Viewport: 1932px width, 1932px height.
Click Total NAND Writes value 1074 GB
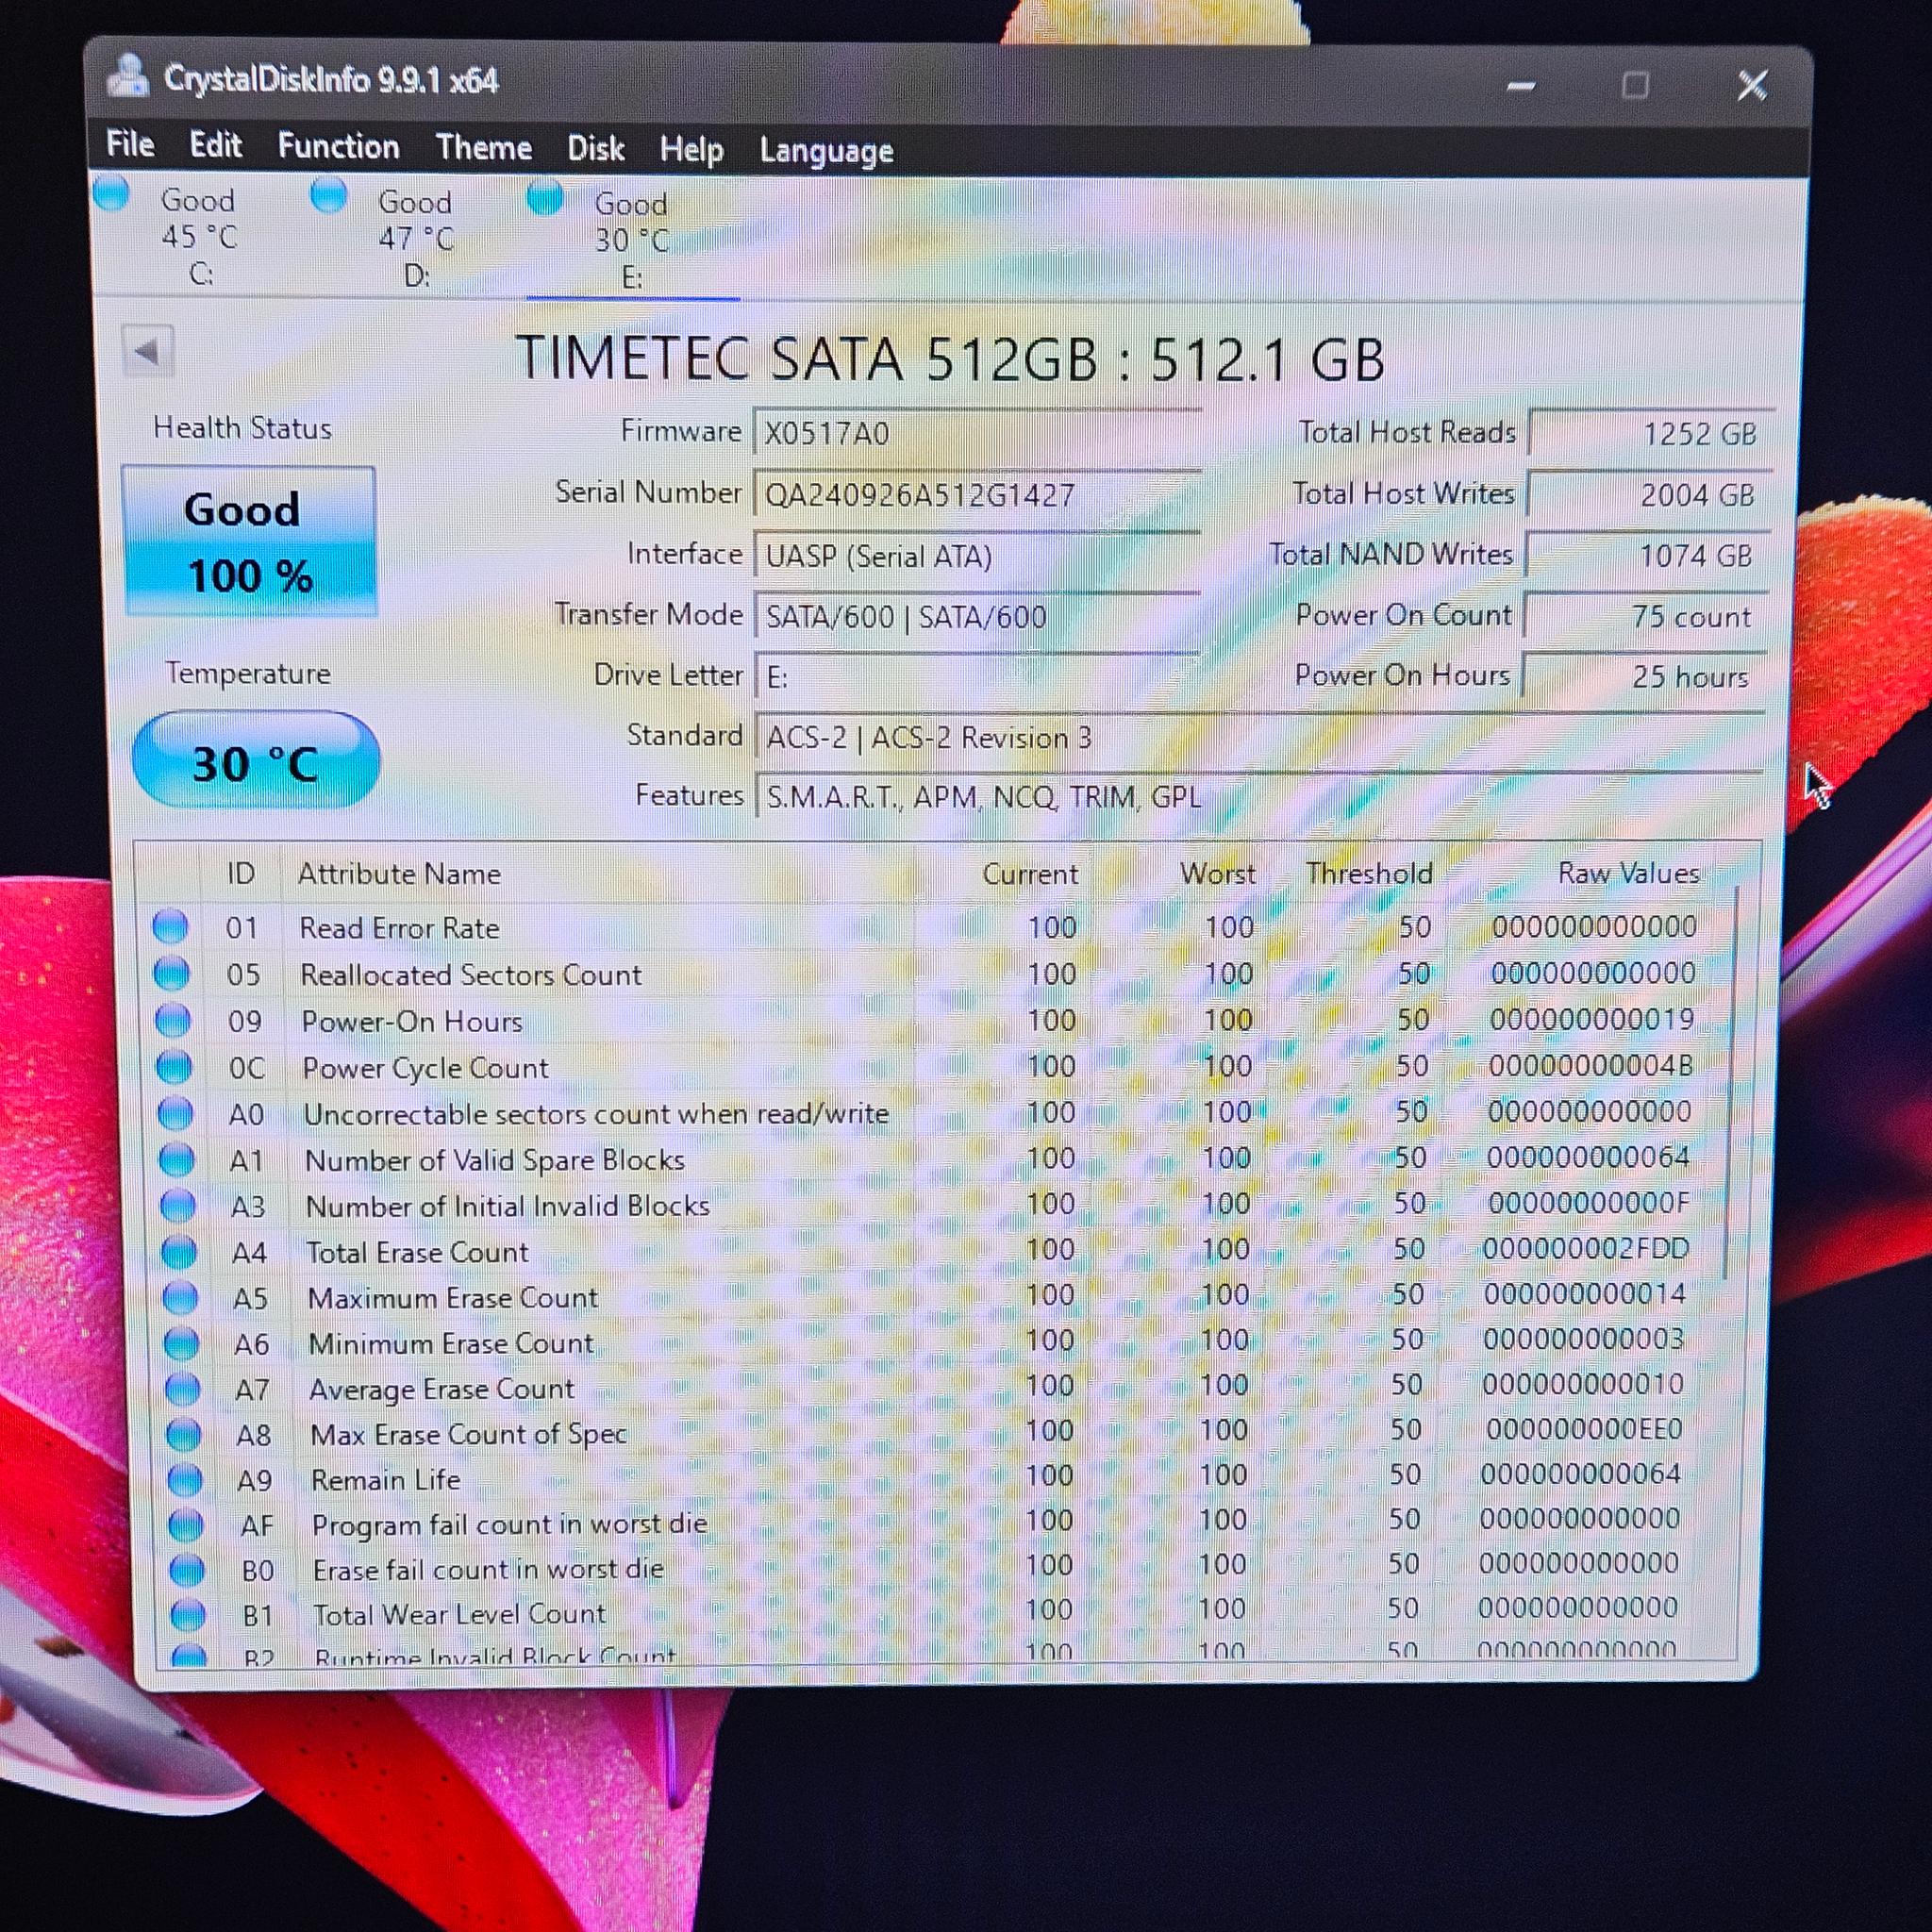pyautogui.click(x=1648, y=555)
